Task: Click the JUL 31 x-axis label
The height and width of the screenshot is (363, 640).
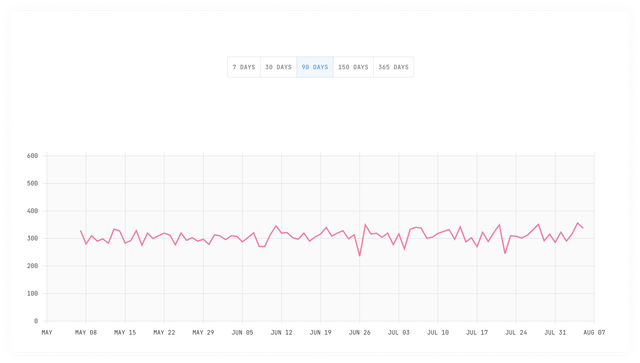Action: click(555, 332)
